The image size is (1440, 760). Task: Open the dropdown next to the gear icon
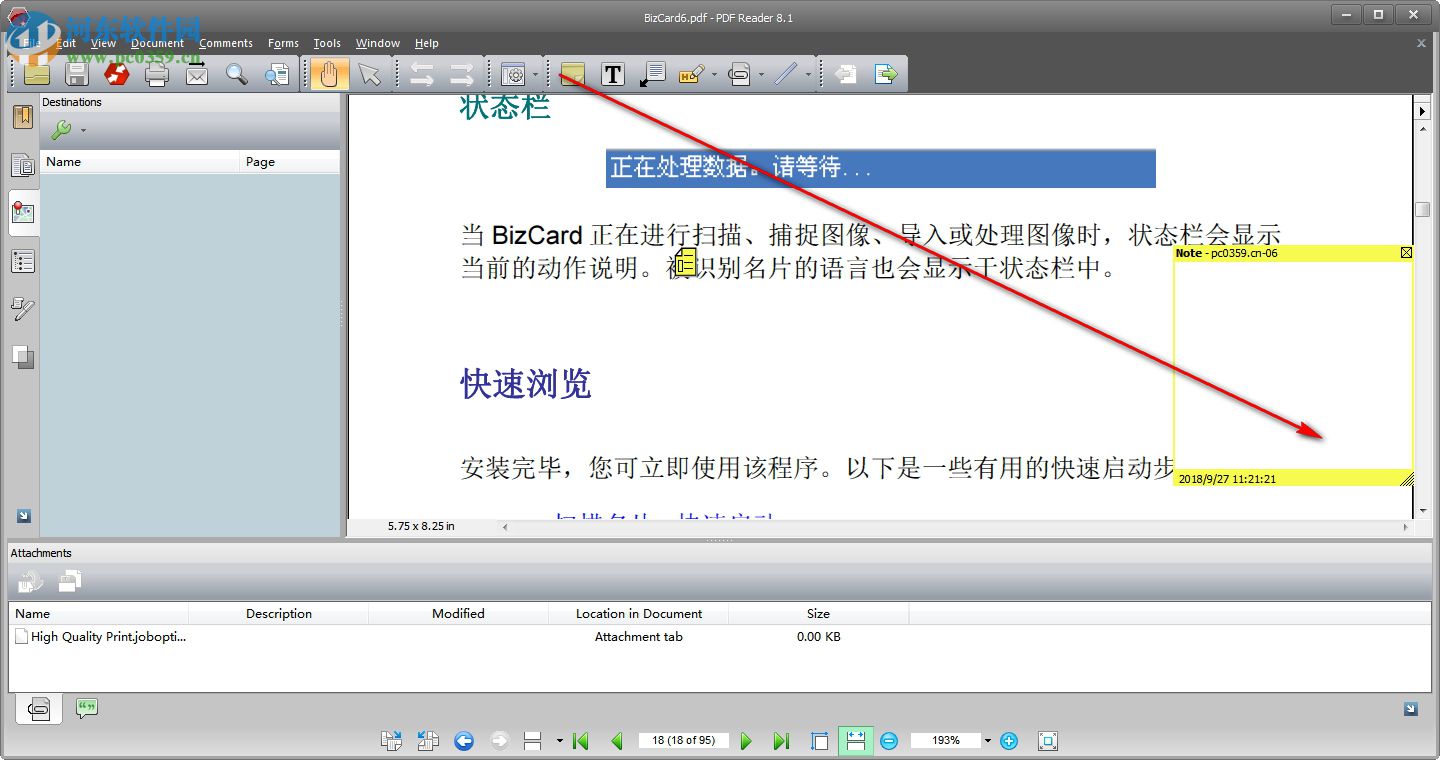[536, 74]
